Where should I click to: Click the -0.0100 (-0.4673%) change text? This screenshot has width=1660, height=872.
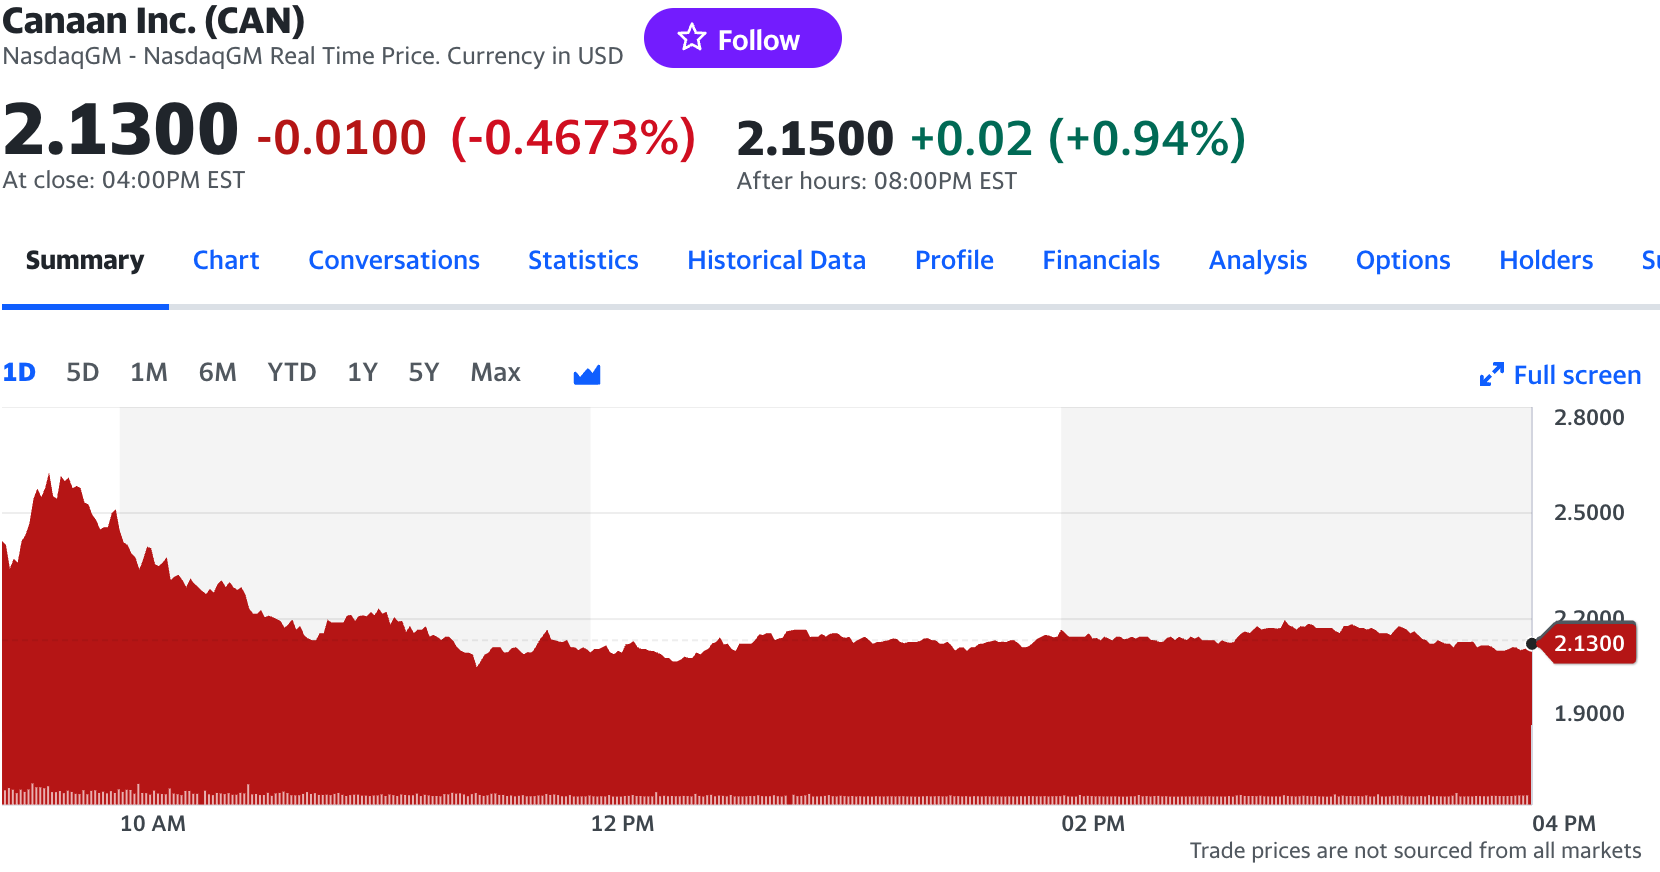coord(476,137)
